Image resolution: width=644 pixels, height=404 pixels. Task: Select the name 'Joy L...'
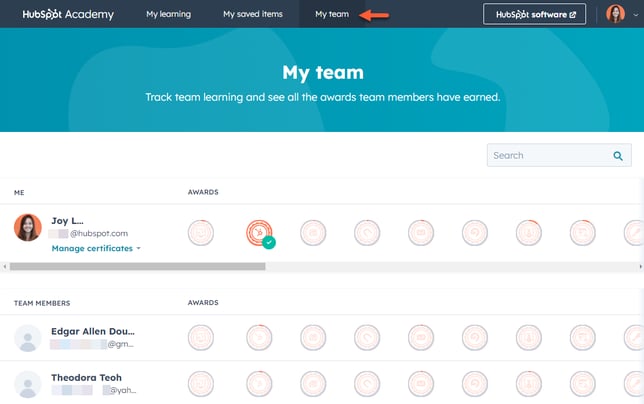pyautogui.click(x=67, y=221)
